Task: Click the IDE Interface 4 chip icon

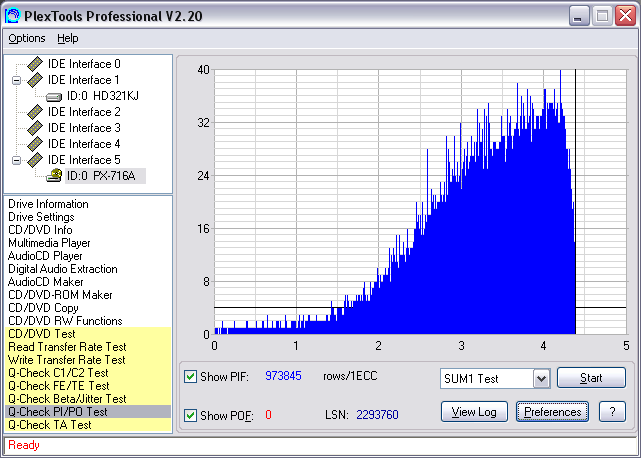Action: click(35, 144)
